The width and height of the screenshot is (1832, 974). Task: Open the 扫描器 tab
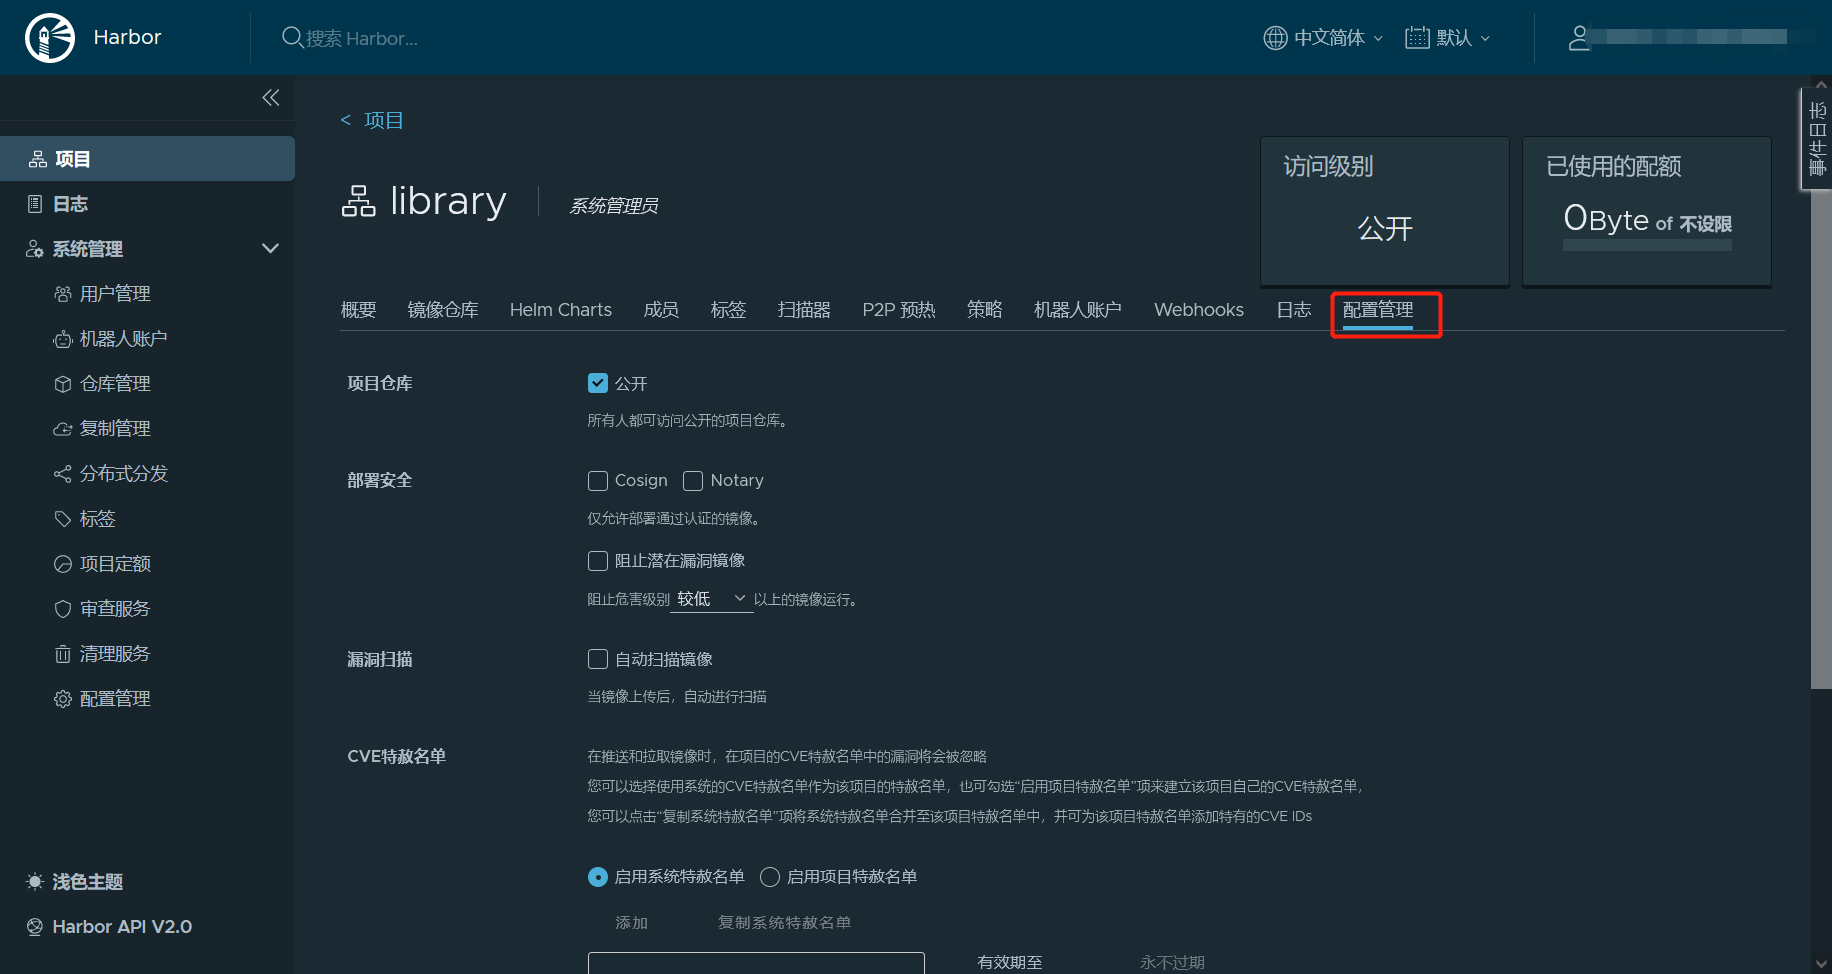pyautogui.click(x=804, y=310)
